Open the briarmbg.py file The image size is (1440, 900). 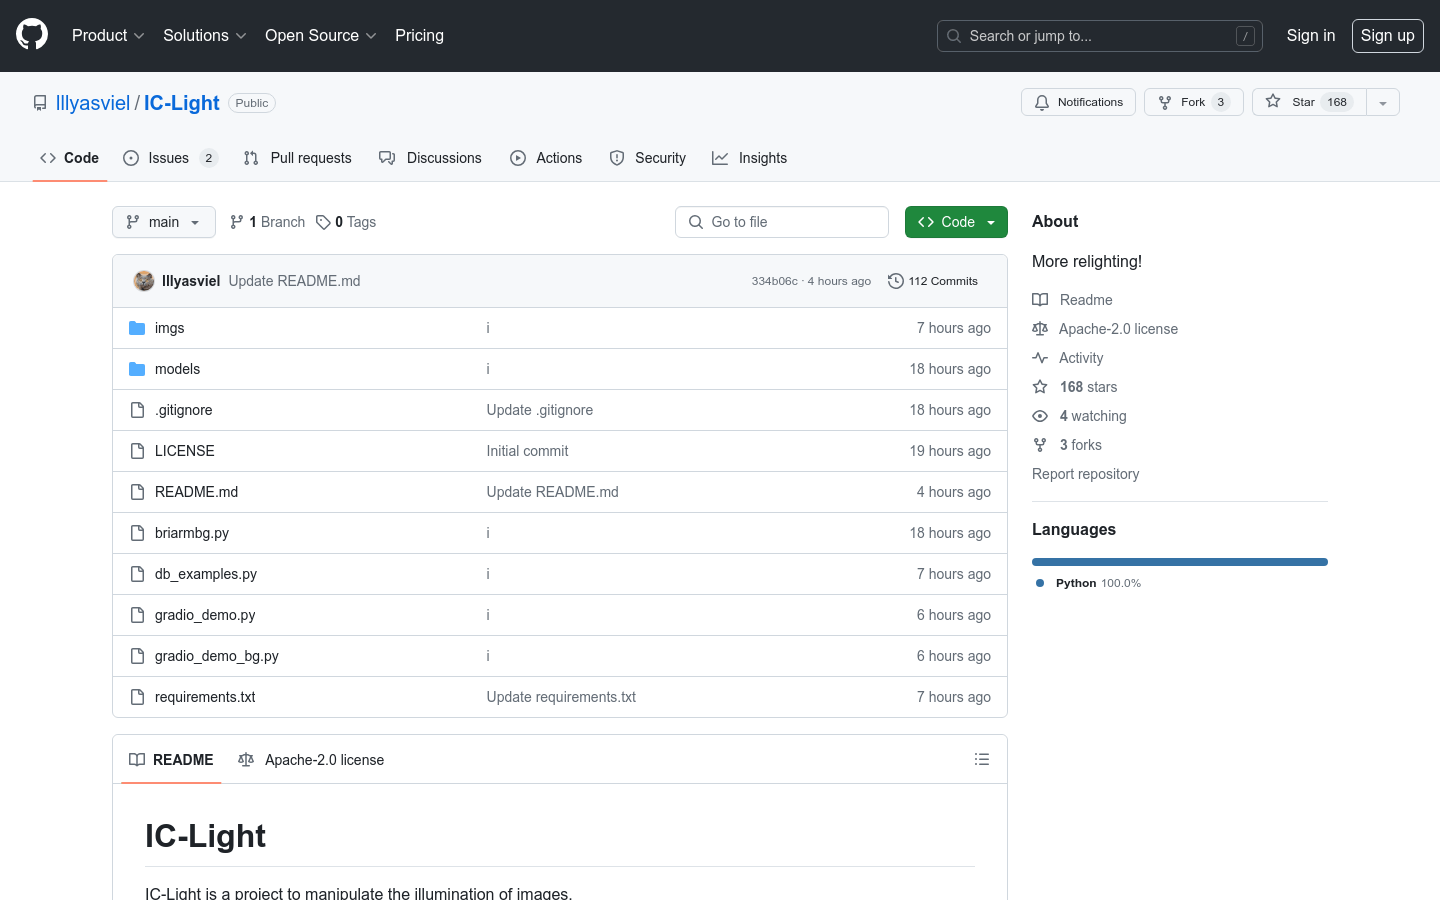tap(192, 533)
